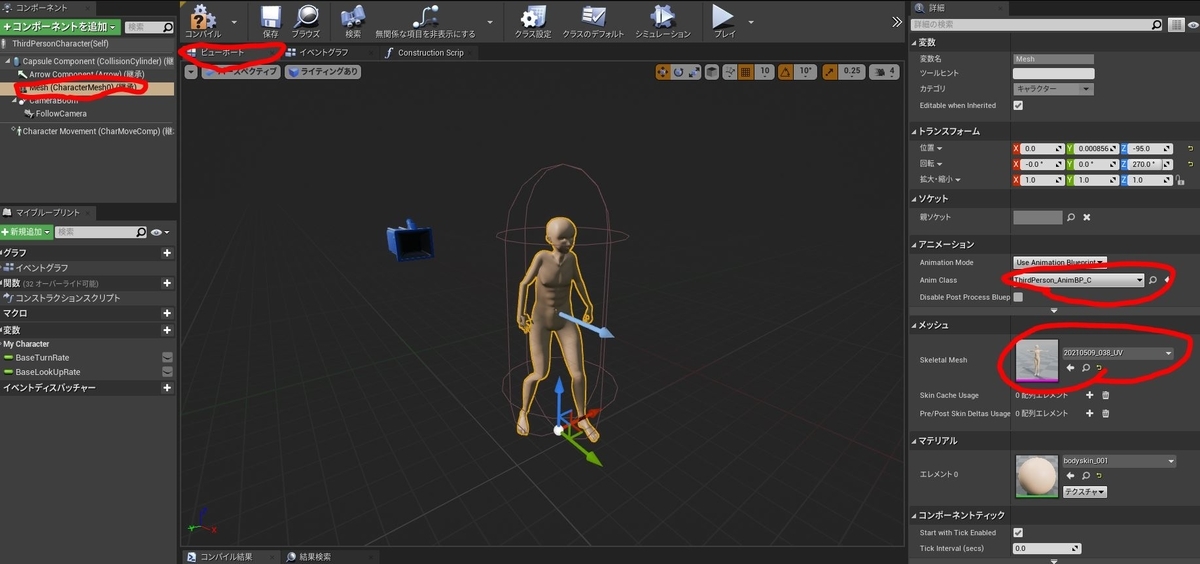Click the 検索 (Find) binoculars icon
Image resolution: width=1200 pixels, height=564 pixels.
click(352, 20)
